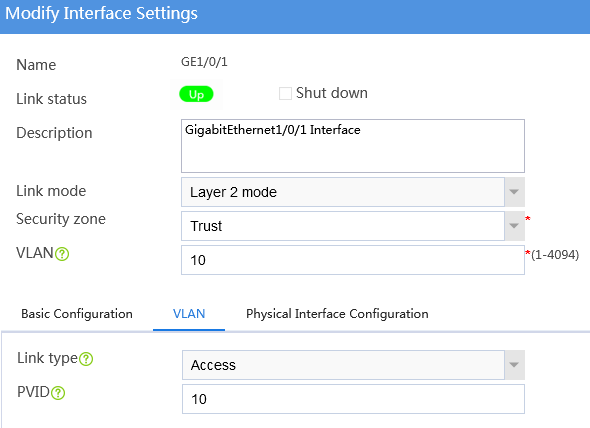Image resolution: width=590 pixels, height=428 pixels.
Task: Enable the Shut down checkbox
Action: (x=285, y=93)
